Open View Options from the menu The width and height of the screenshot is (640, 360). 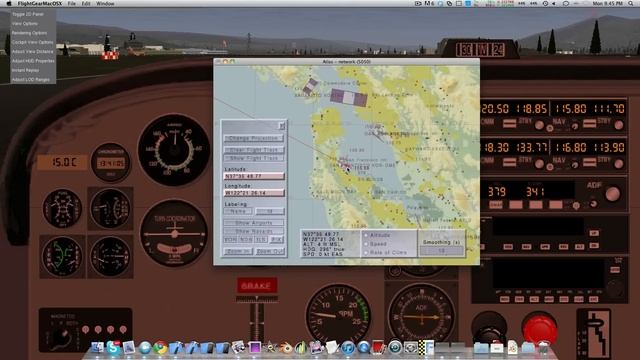click(33, 23)
